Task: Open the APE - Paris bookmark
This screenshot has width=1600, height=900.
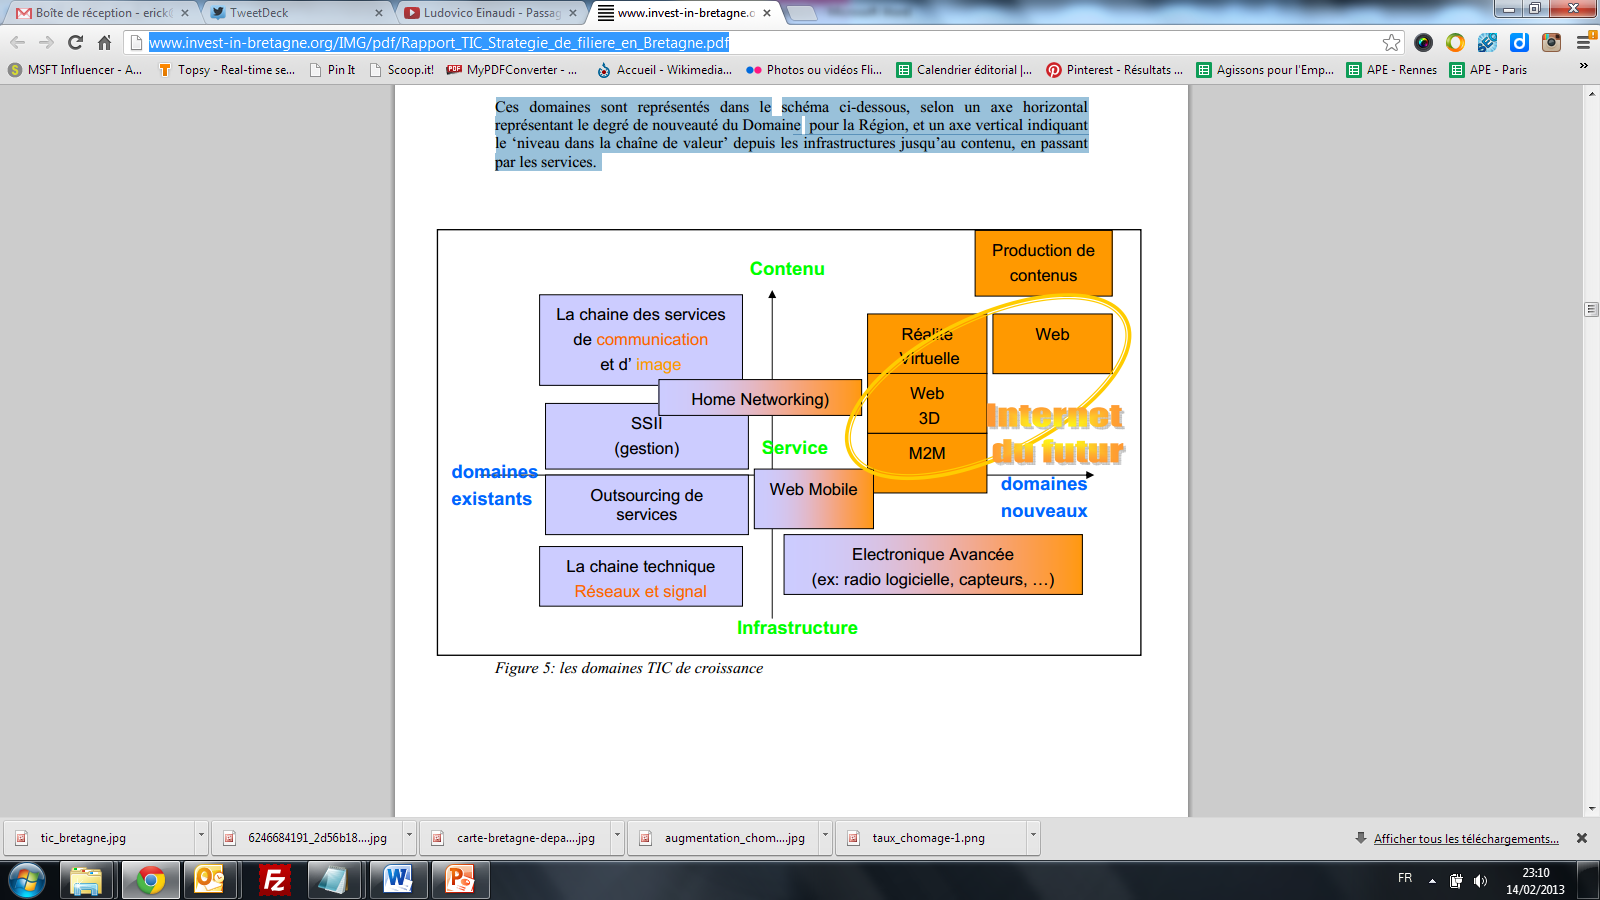Action: pyautogui.click(x=1489, y=70)
